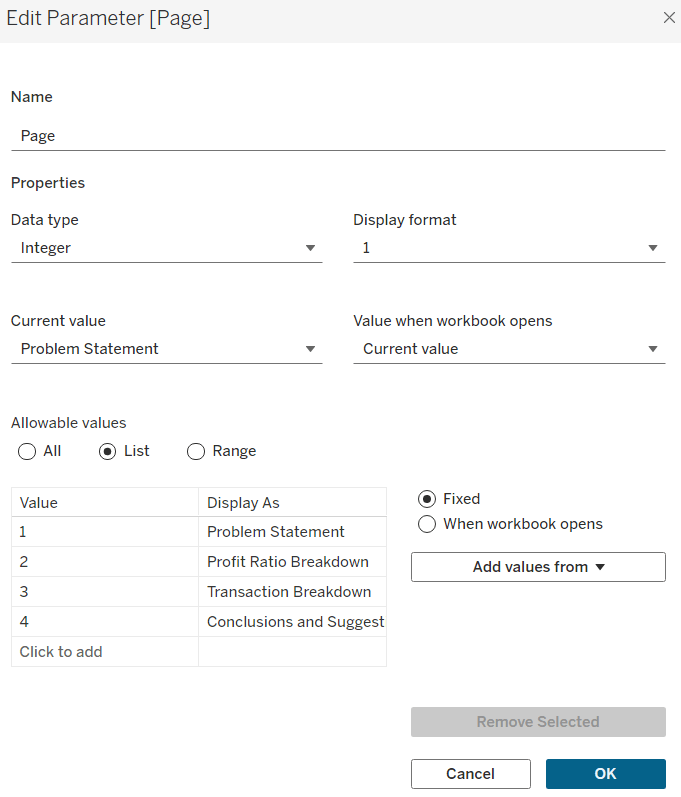681x797 pixels.
Task: Choose When workbook opens radio button
Action: pyautogui.click(x=427, y=524)
